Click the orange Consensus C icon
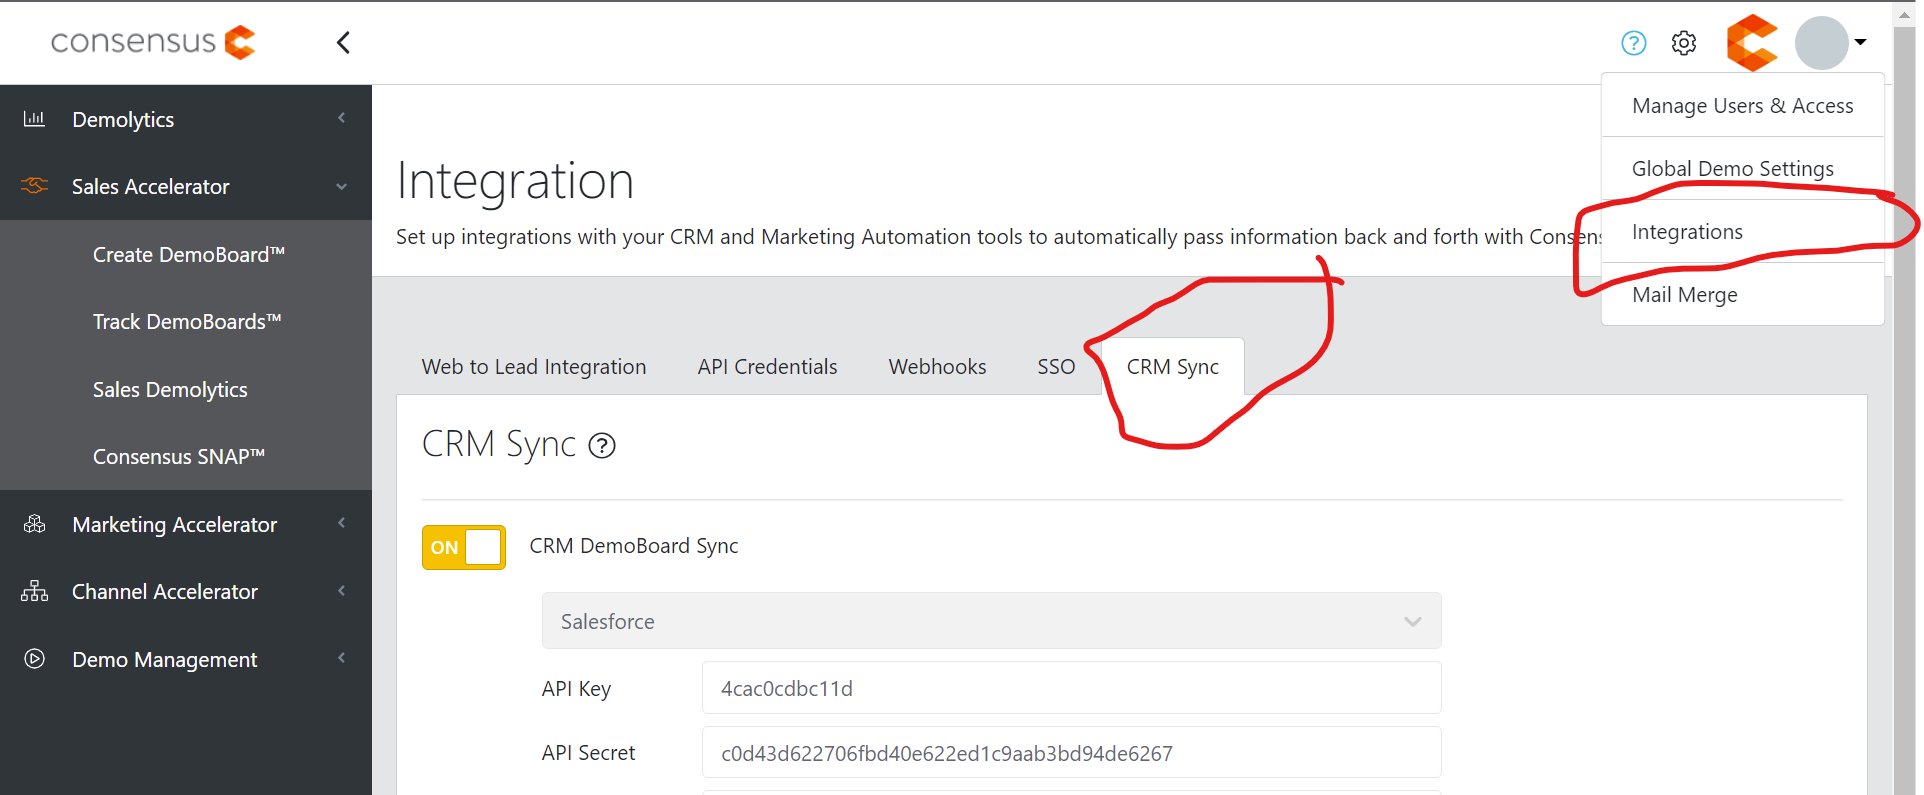This screenshot has height=795, width=1924. point(1752,43)
